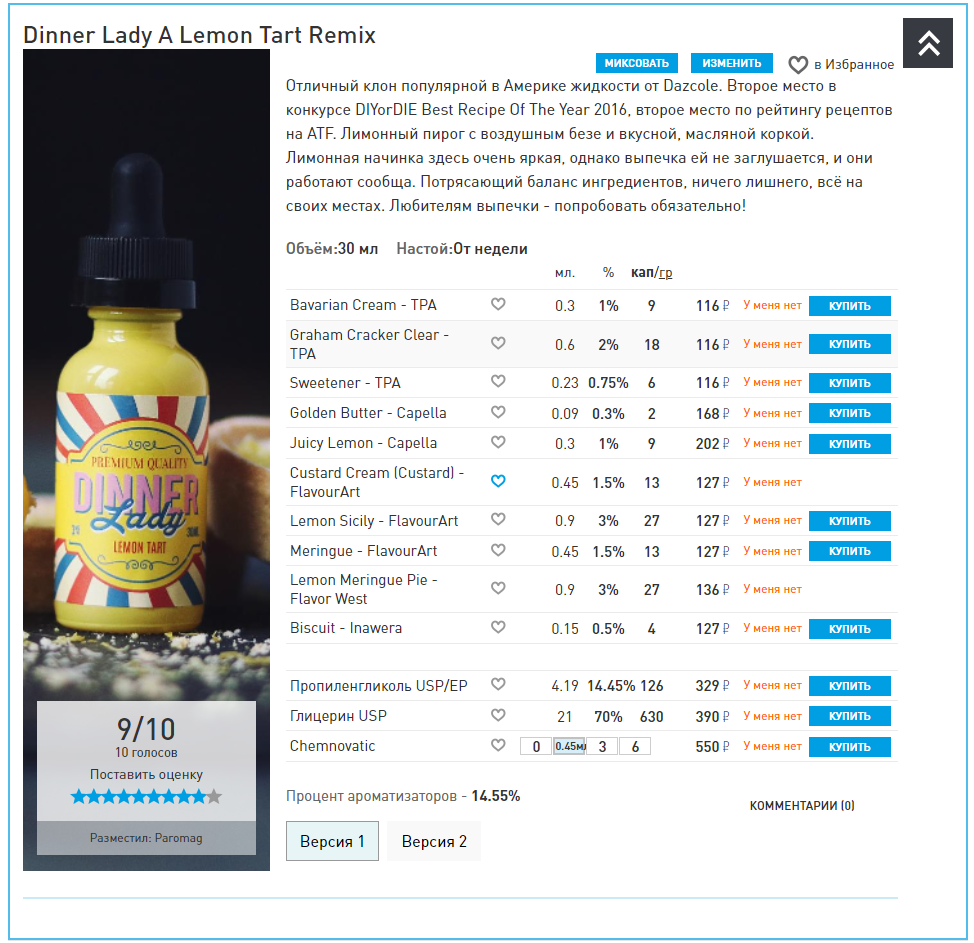Select the Версия 1 tab
This screenshot has height=943, width=974.
332,842
